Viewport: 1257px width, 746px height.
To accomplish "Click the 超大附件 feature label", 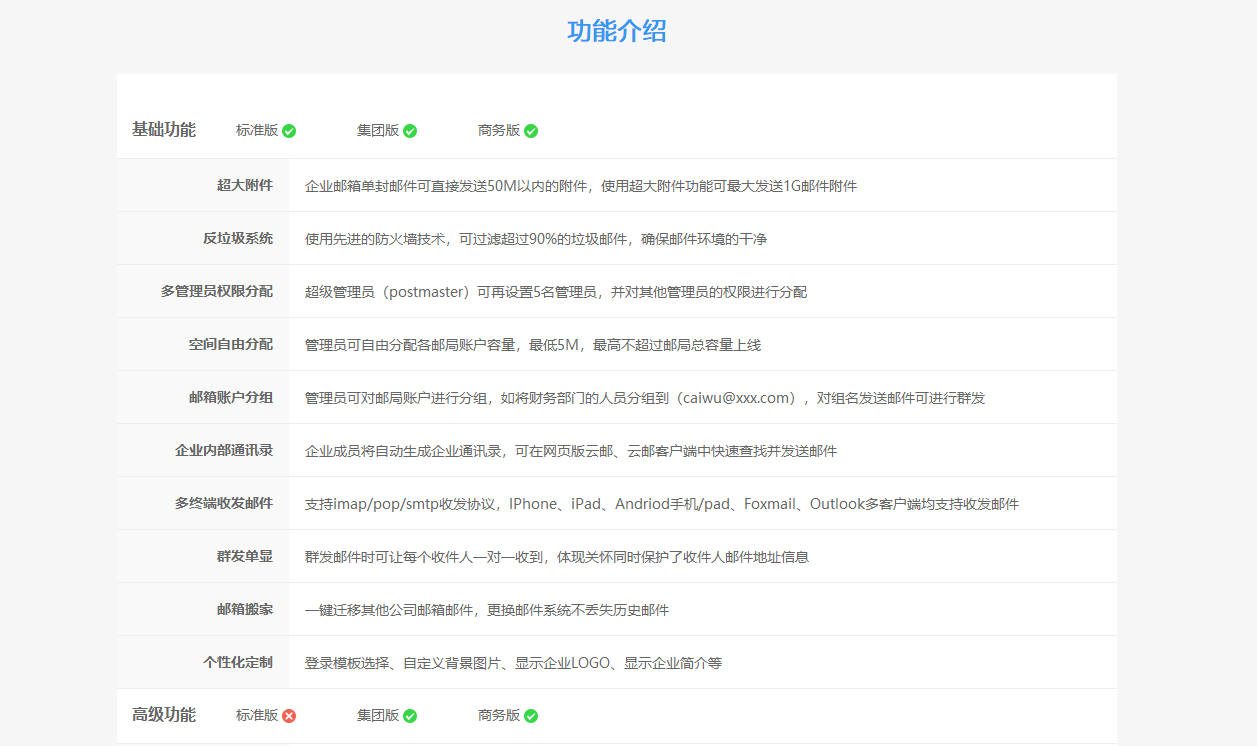I will pos(244,185).
